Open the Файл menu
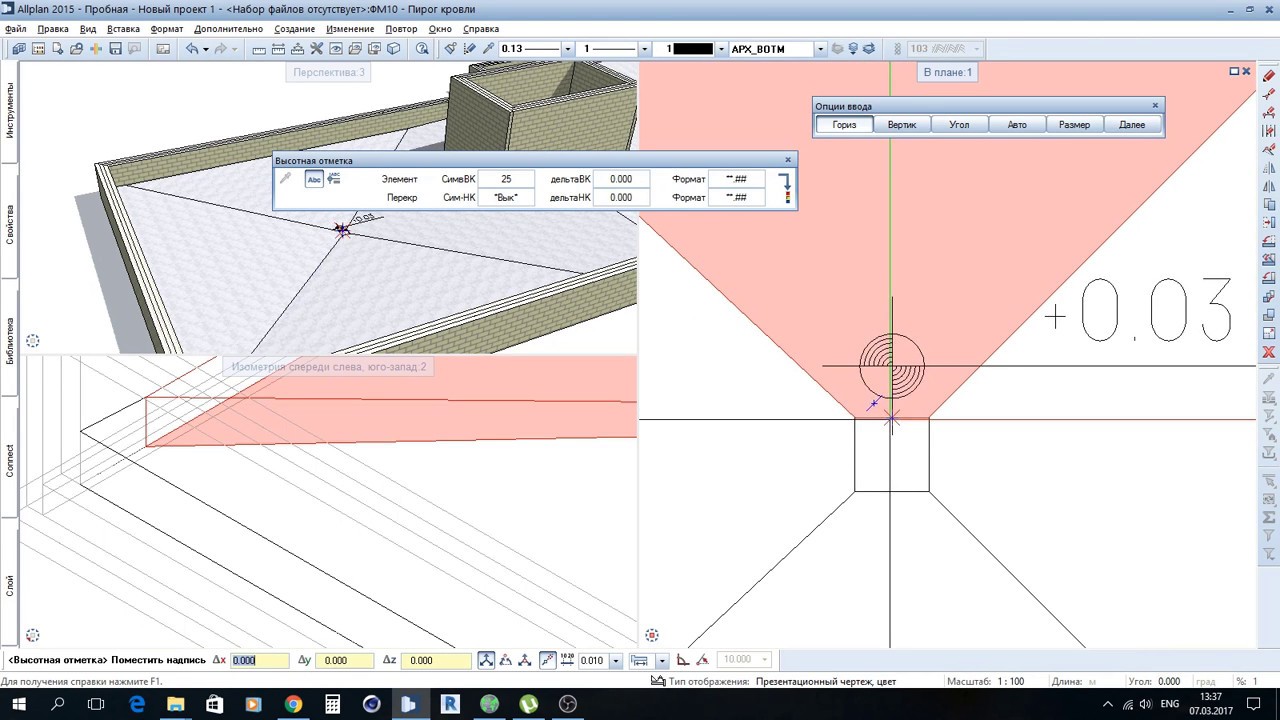 pos(15,29)
